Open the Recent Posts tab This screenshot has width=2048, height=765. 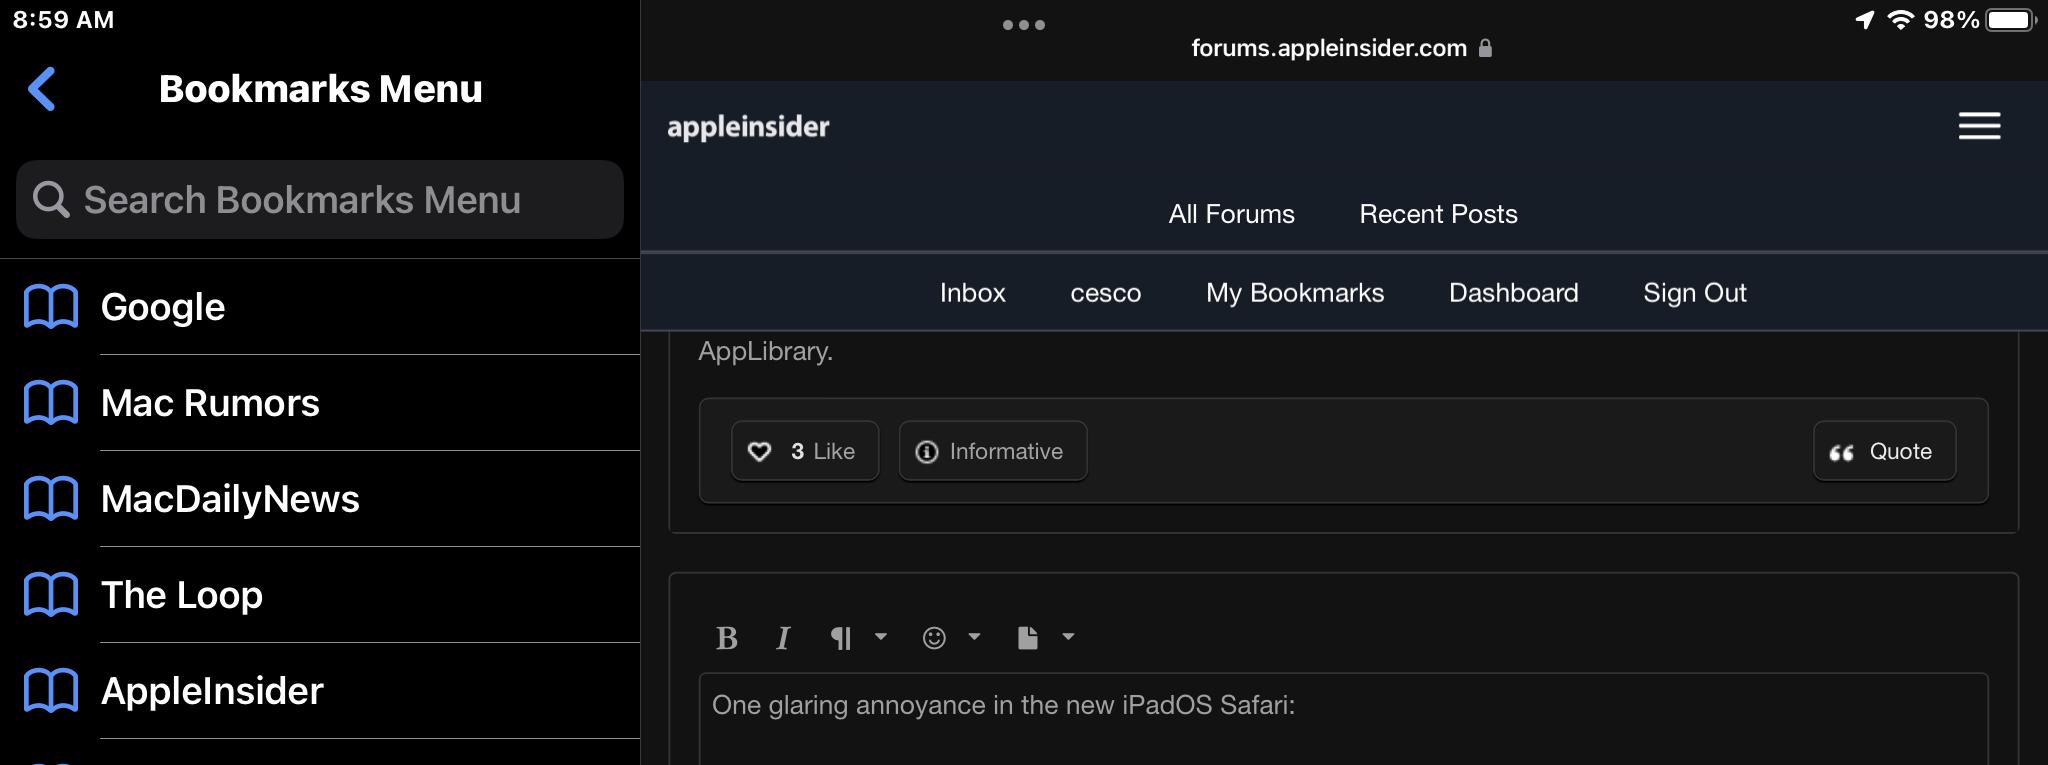1438,214
